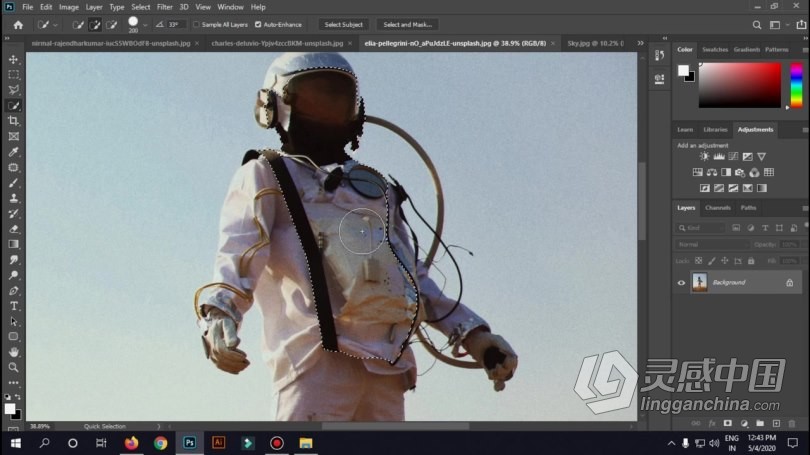Expand the toolbox double arrows

click(x=7, y=38)
